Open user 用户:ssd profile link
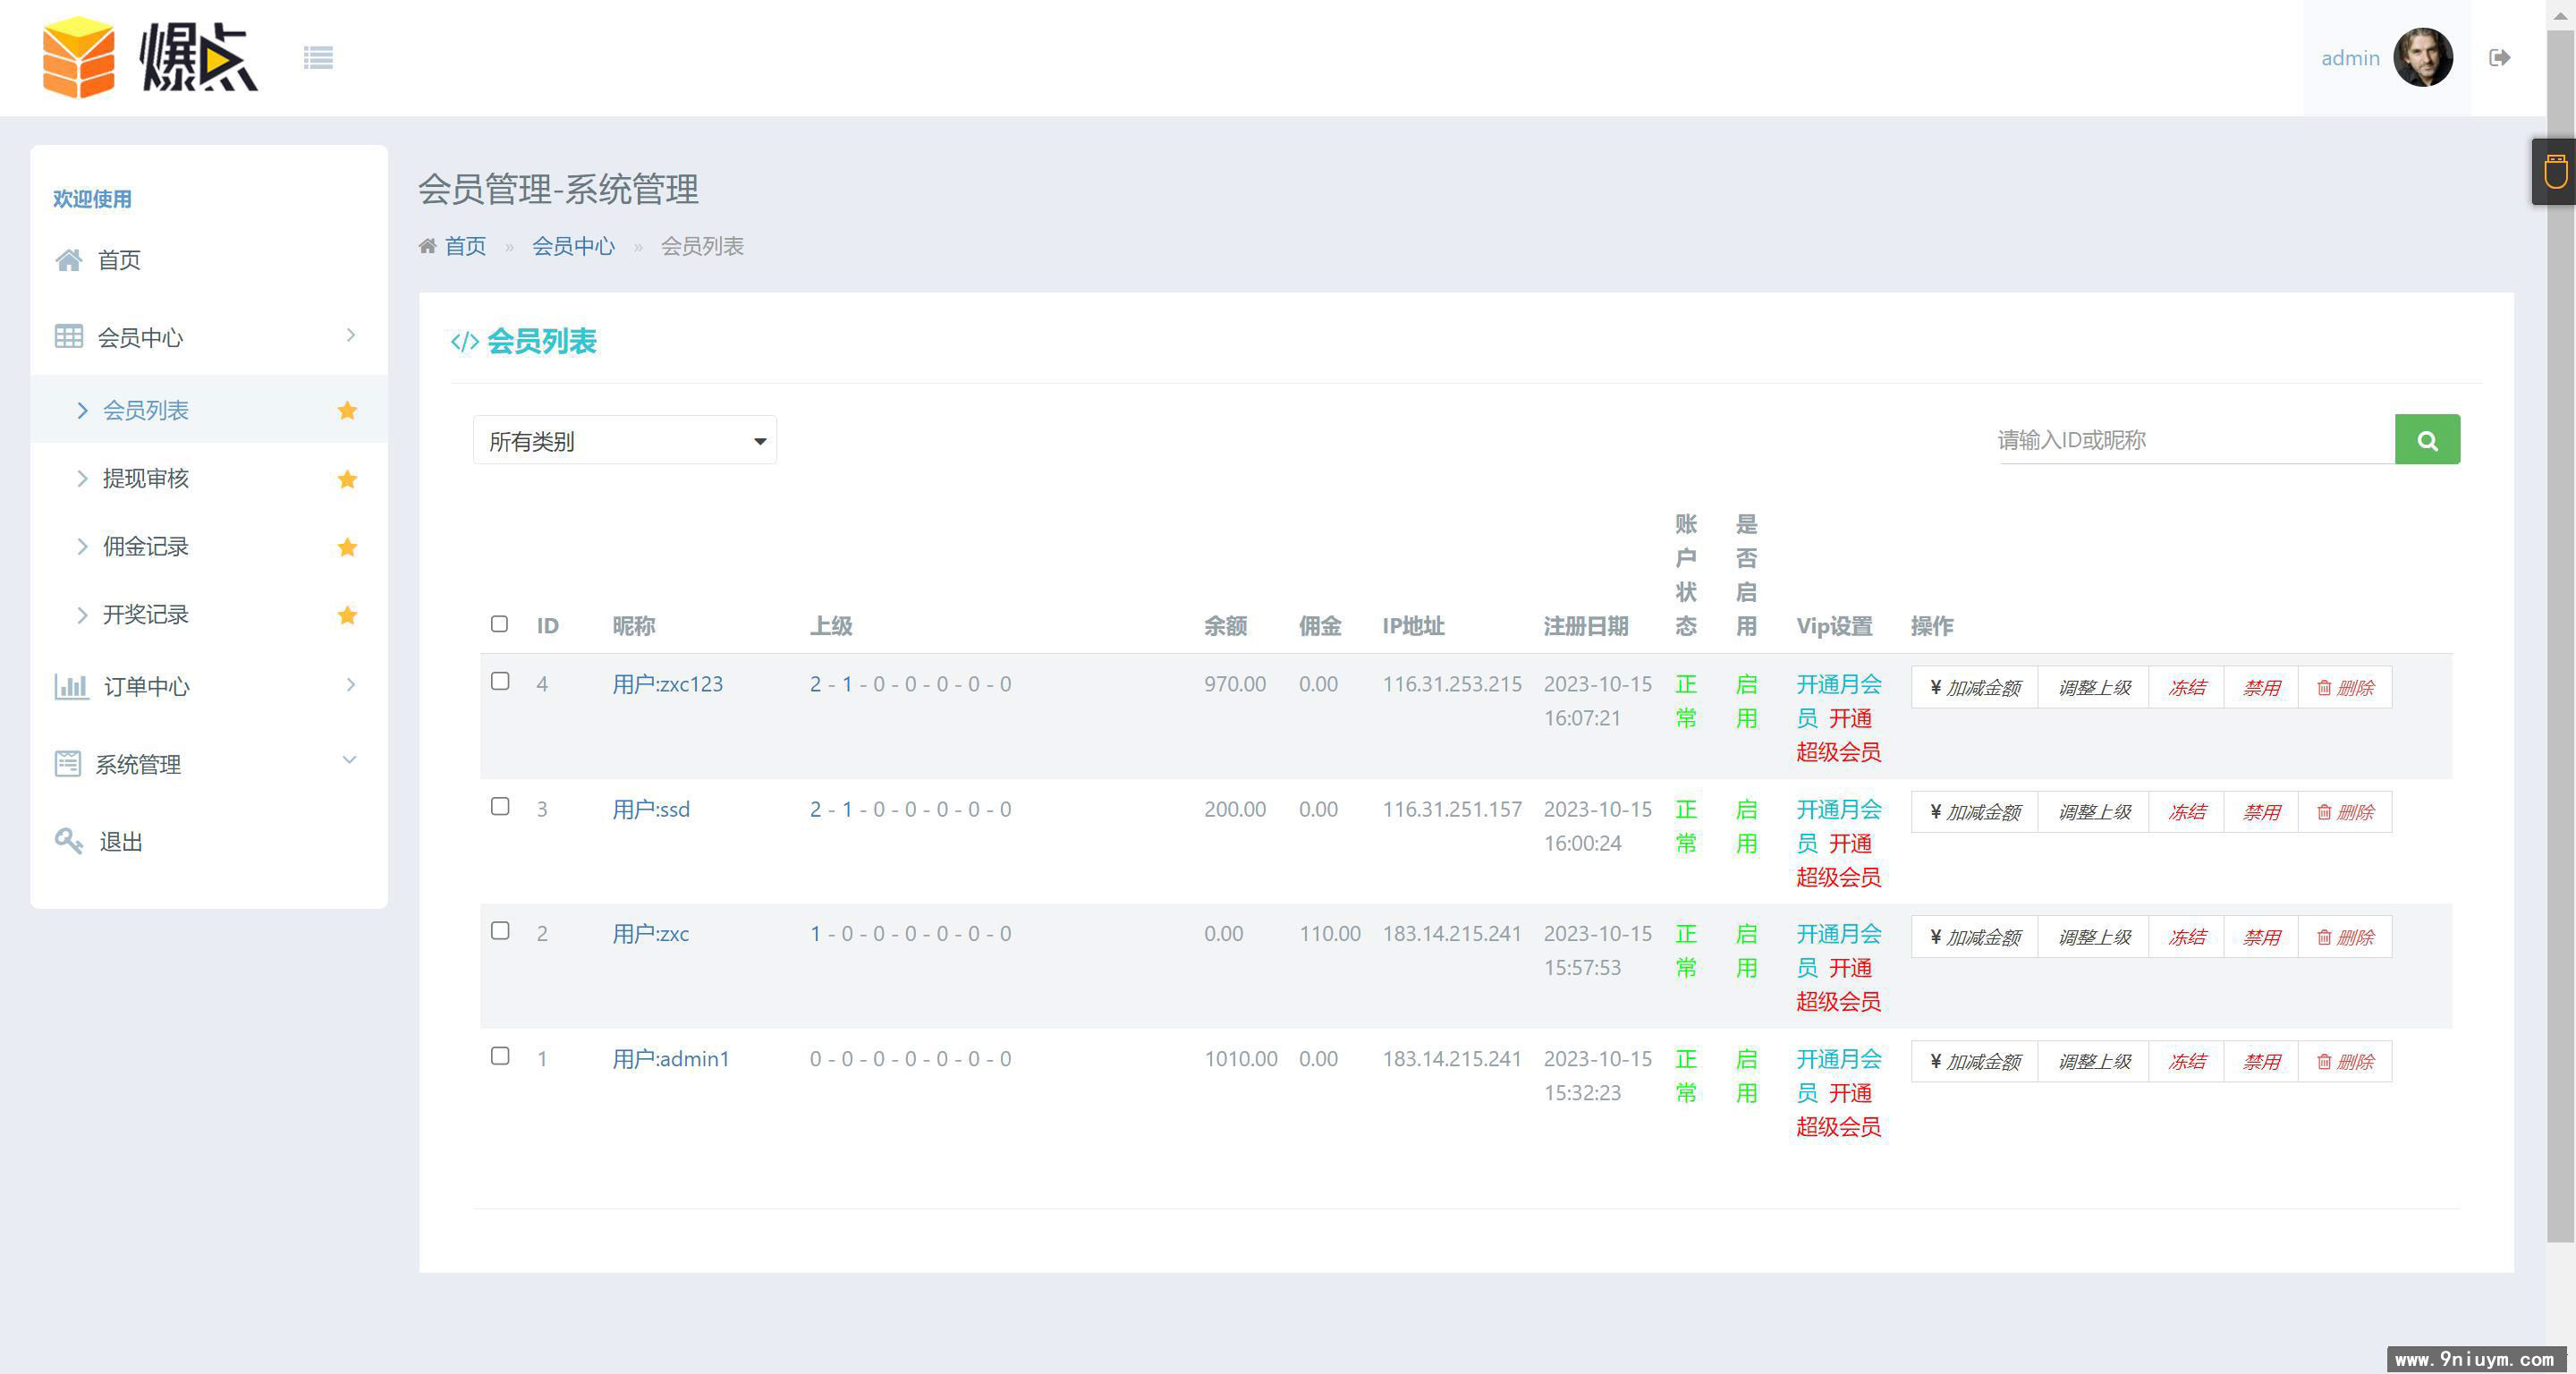This screenshot has width=2576, height=1374. [x=651, y=809]
